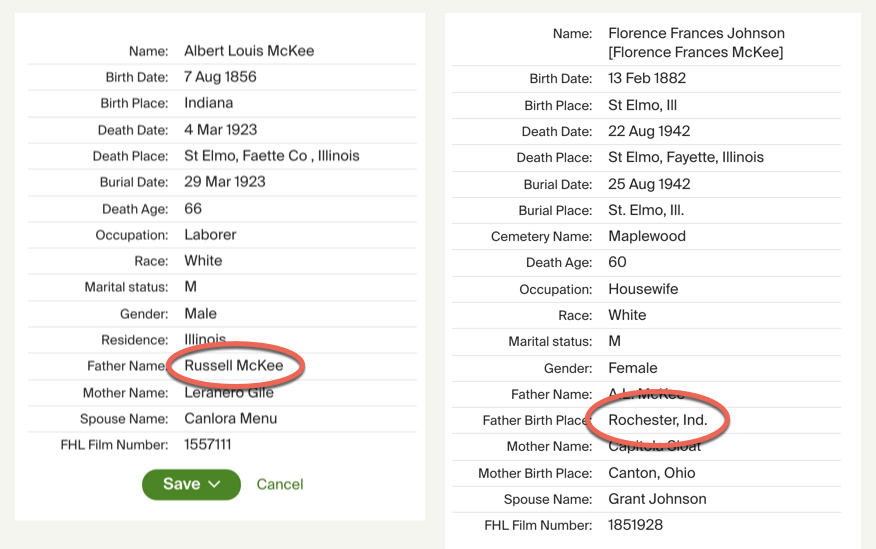876x549 pixels.
Task: Click the burial date 29 Mar 1923
Action: click(224, 182)
